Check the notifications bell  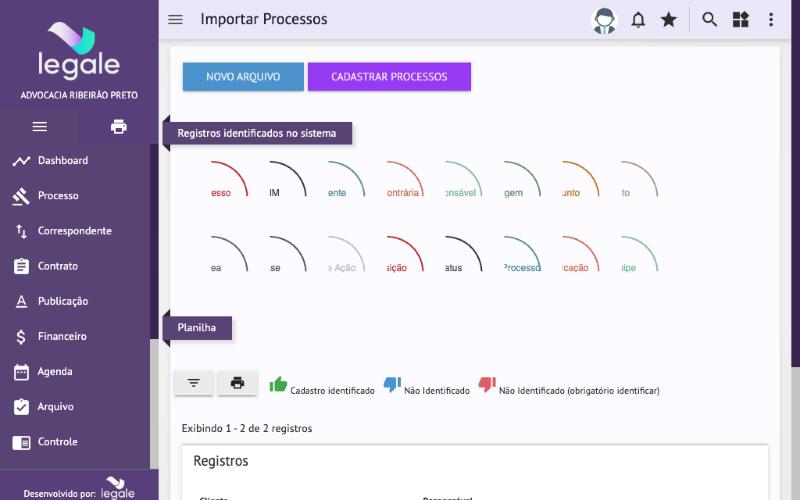[638, 20]
